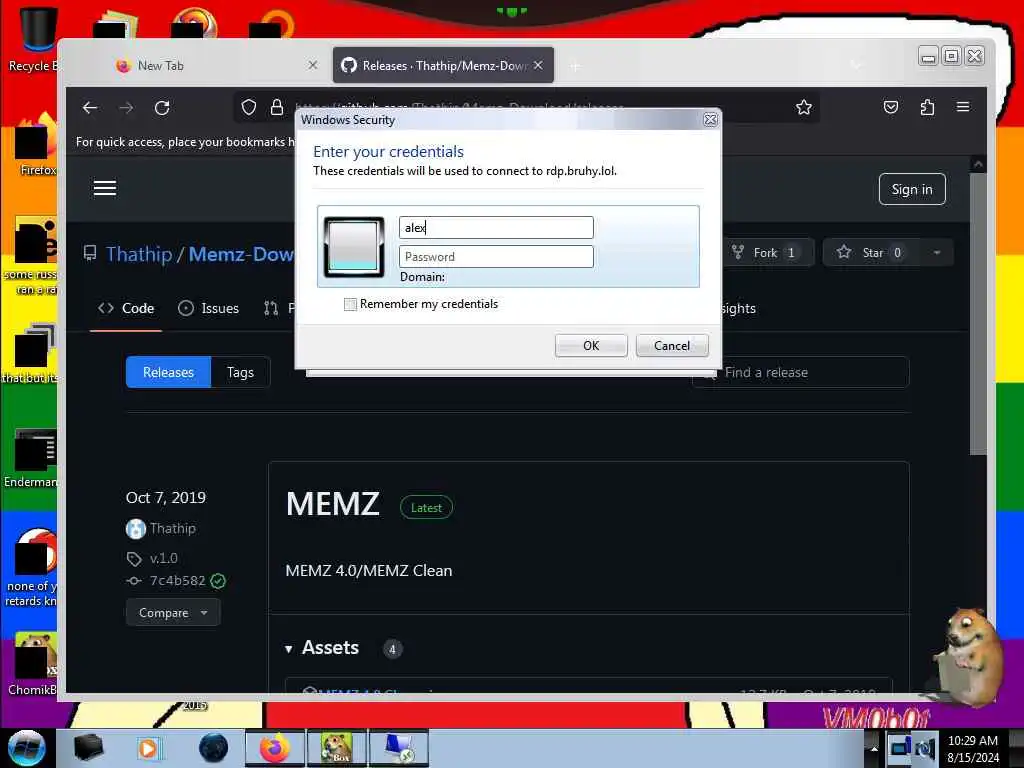Screen dimensions: 1024x768
Task: Open the Extensions puzzle icon
Action: click(x=927, y=107)
